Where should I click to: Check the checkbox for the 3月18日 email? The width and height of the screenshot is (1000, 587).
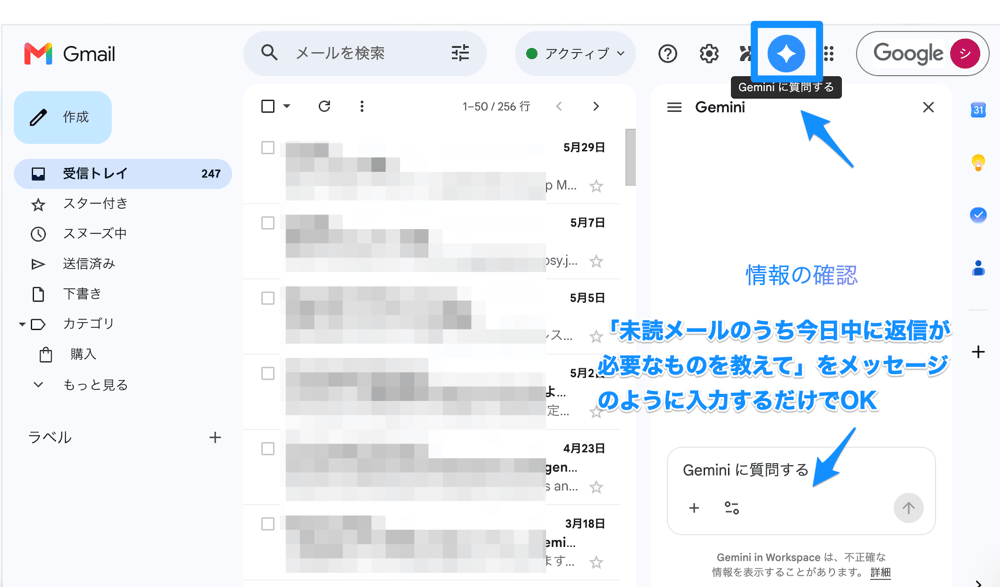[268, 524]
